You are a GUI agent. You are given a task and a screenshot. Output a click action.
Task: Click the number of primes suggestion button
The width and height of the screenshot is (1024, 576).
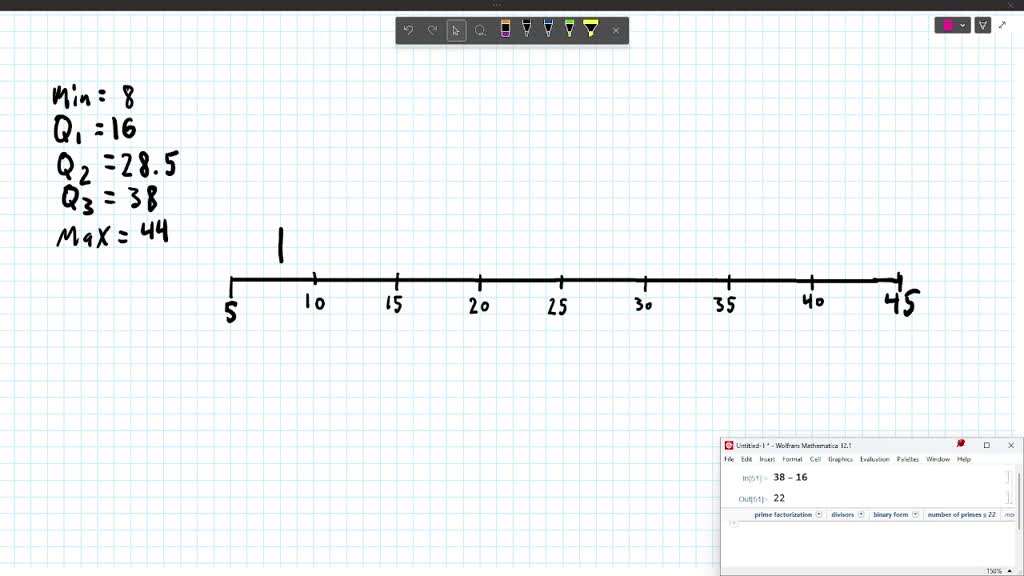[x=962, y=514]
